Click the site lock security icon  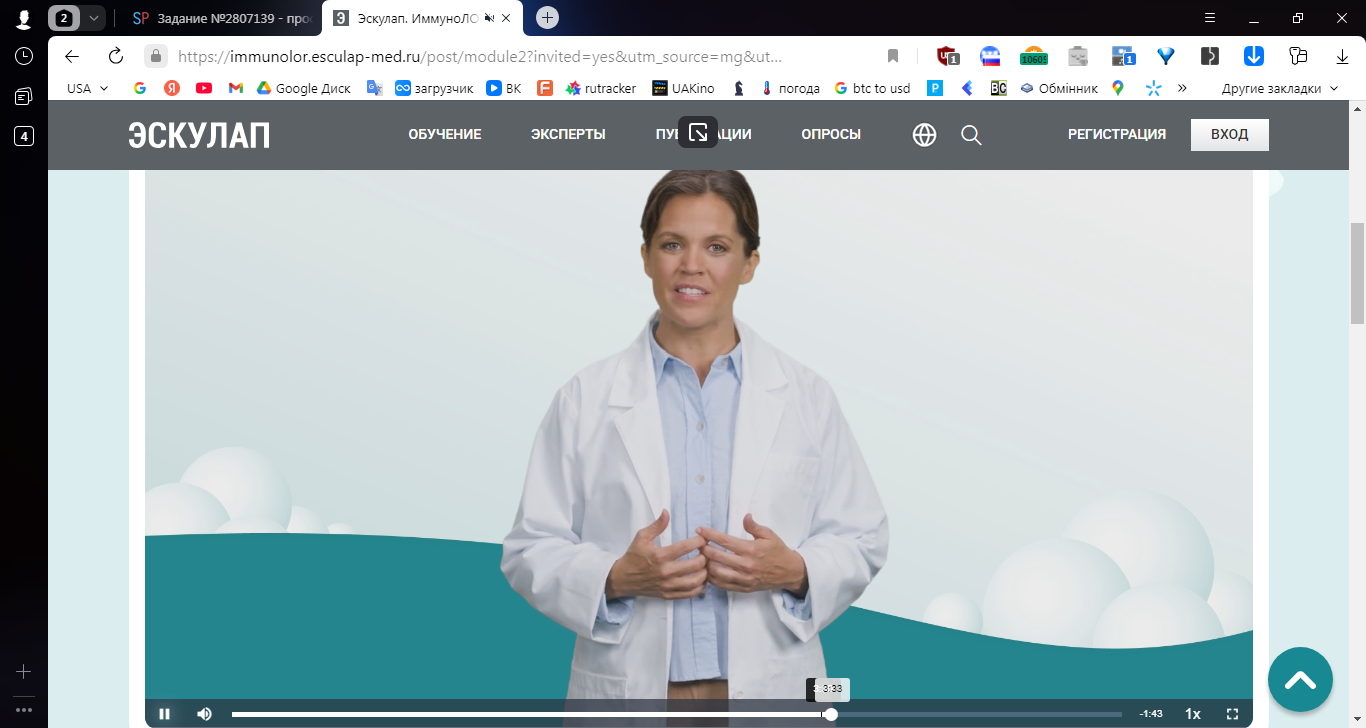155,56
